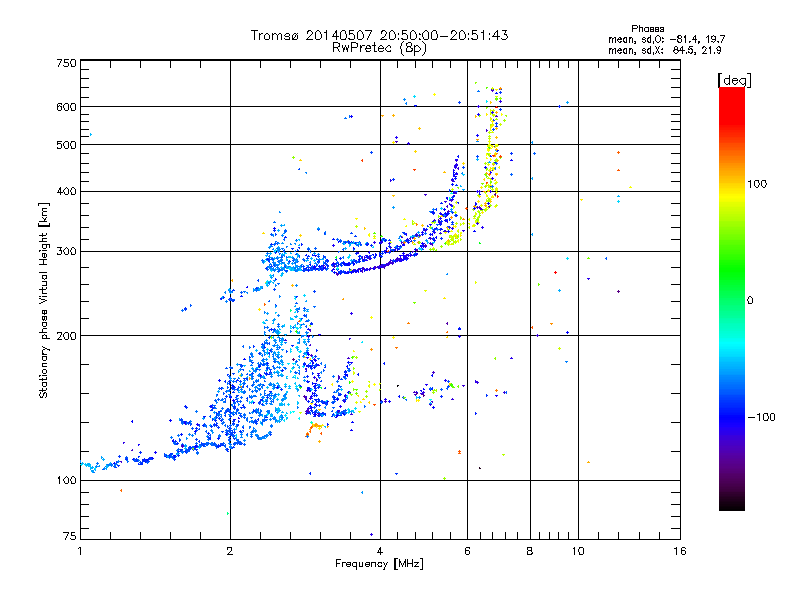
Task: Click the x-axis "1" tick label
Action: (x=80, y=551)
